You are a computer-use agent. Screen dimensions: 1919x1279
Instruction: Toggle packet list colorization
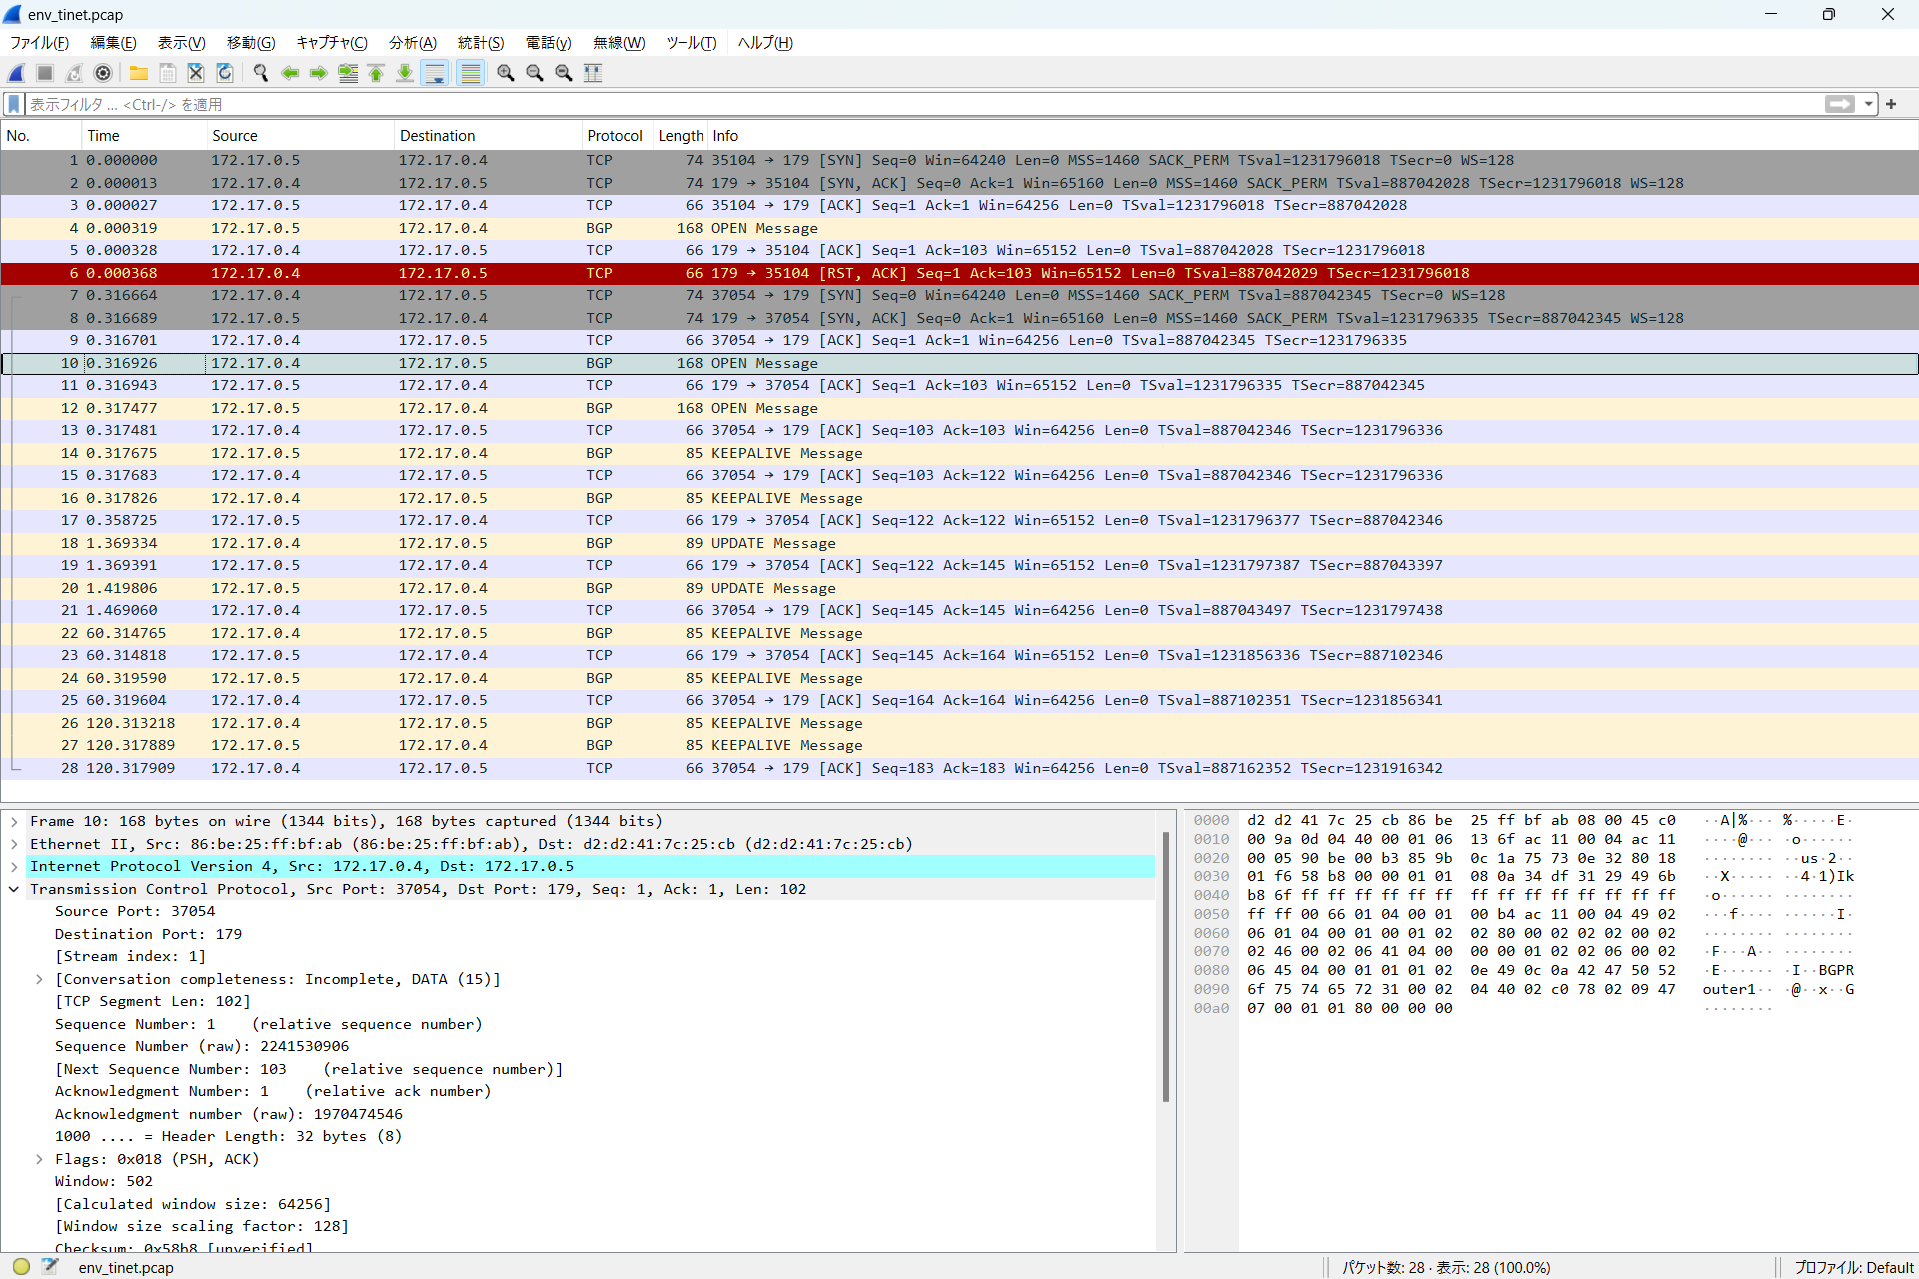pyautogui.click(x=471, y=73)
